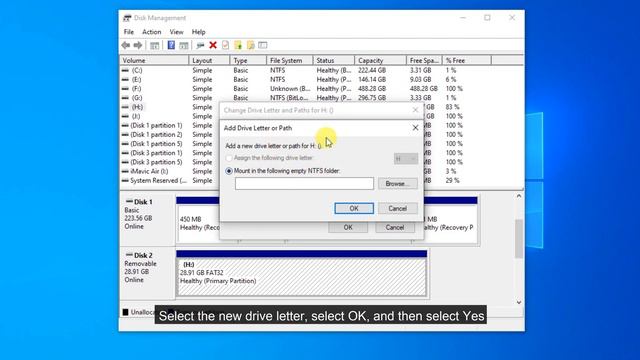The height and width of the screenshot is (360, 640).
Task: Sort by the Layout column header
Action: pyautogui.click(x=209, y=60)
